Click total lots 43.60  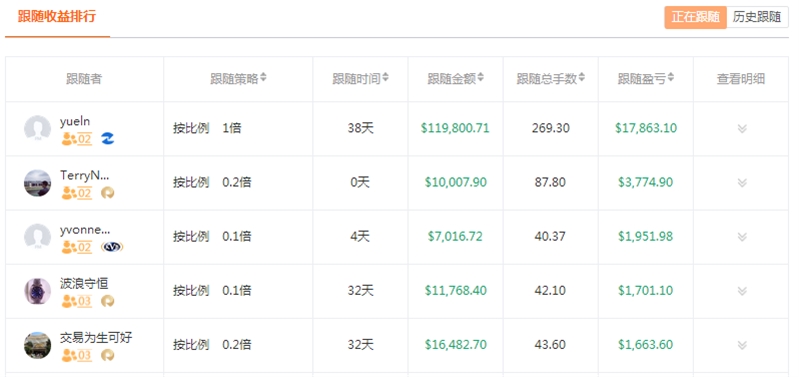click(x=550, y=345)
